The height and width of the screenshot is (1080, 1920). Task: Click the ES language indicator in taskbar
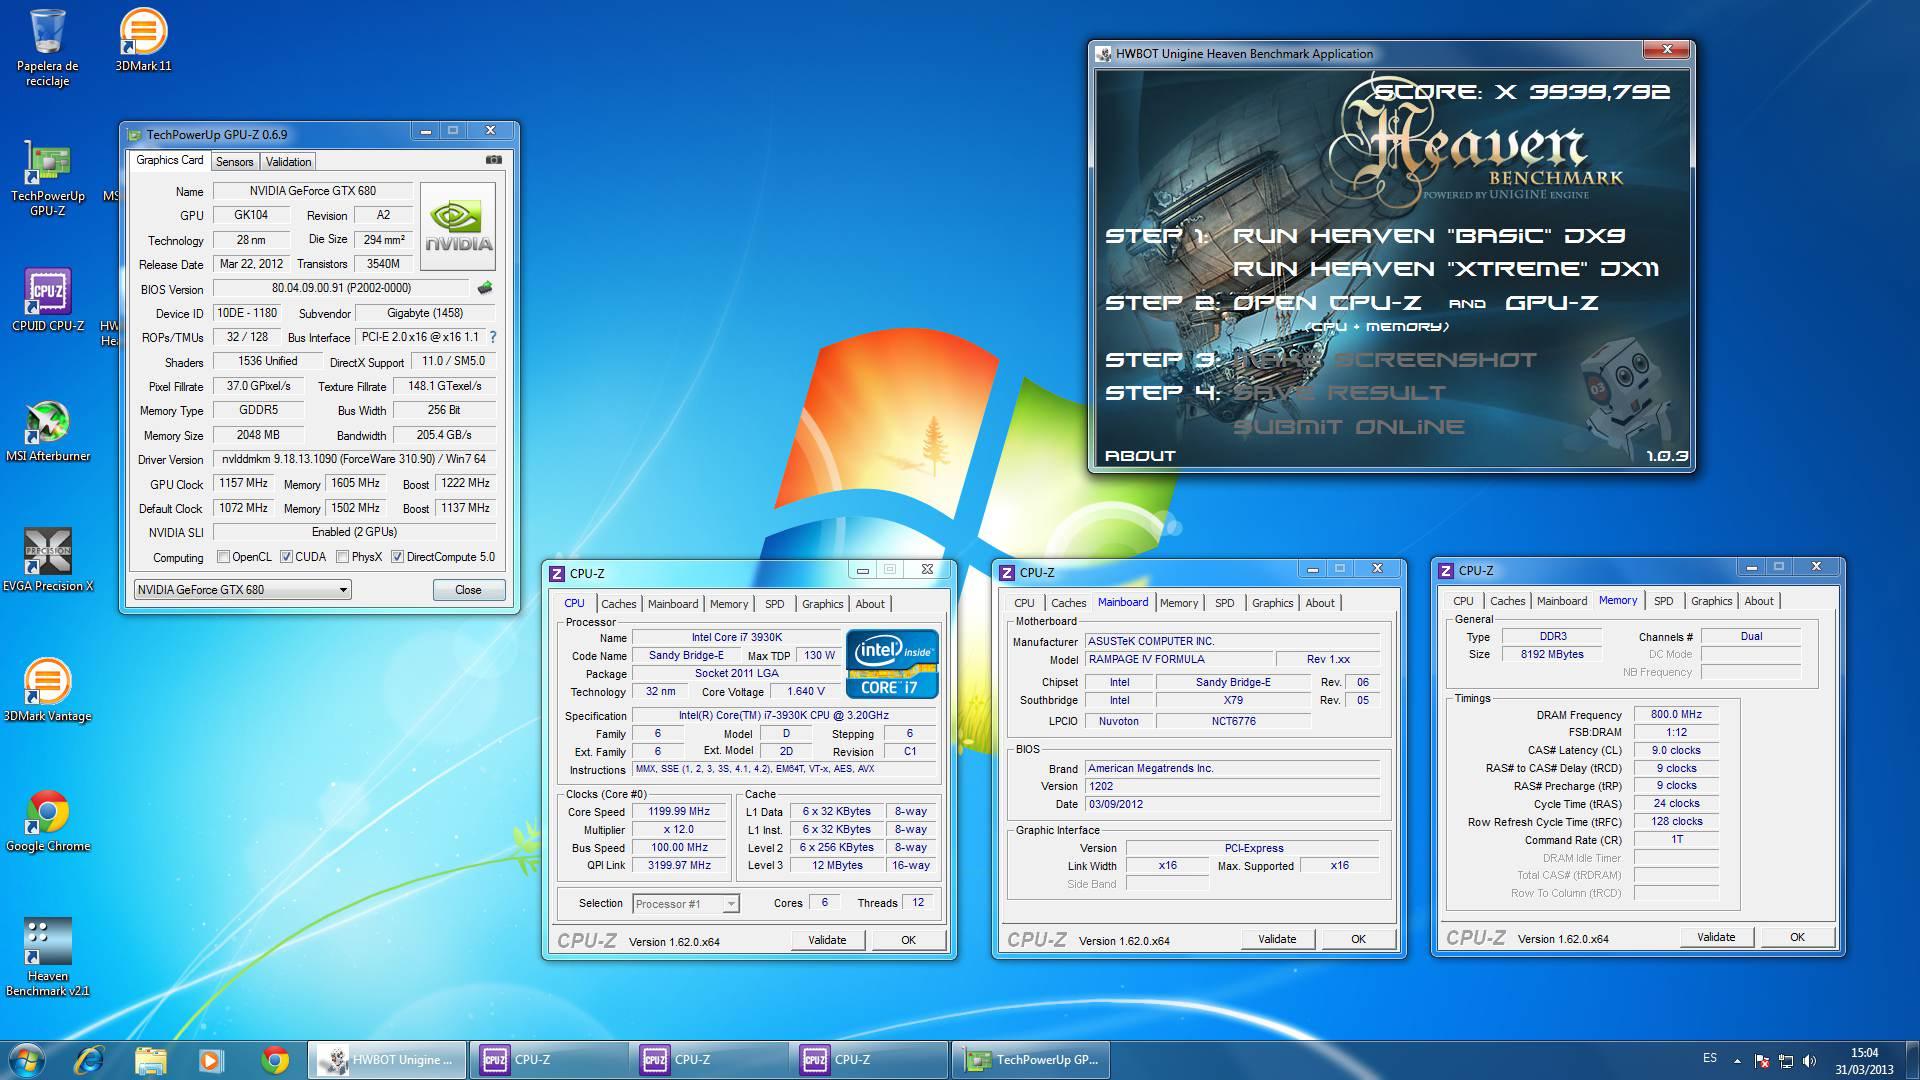coord(1710,1058)
